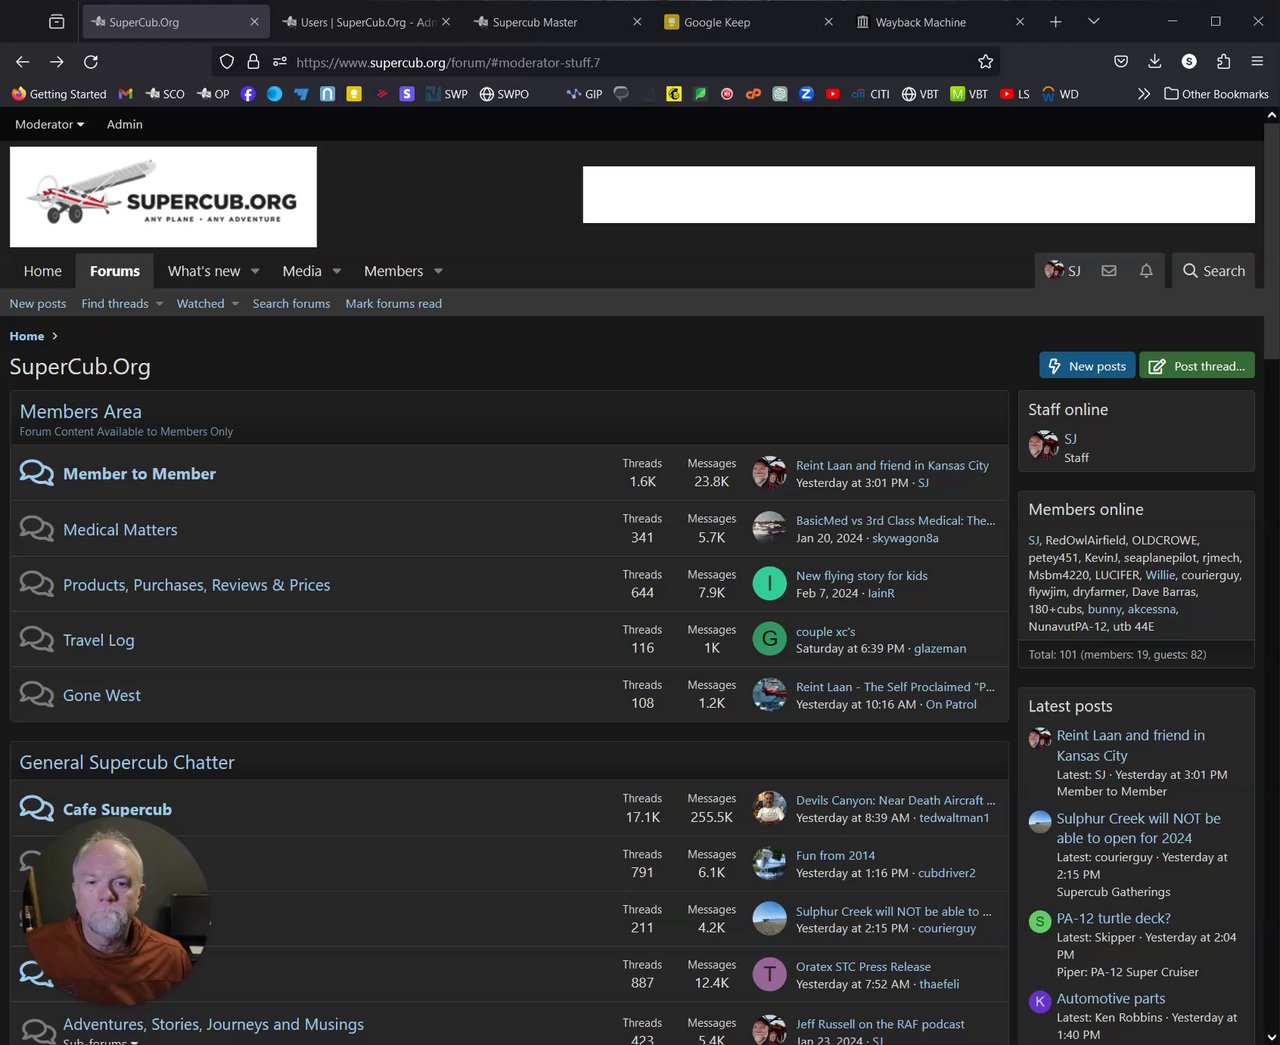Open member Willie's profile in Members online
Viewport: 1280px width, 1045px height.
coord(1160,575)
